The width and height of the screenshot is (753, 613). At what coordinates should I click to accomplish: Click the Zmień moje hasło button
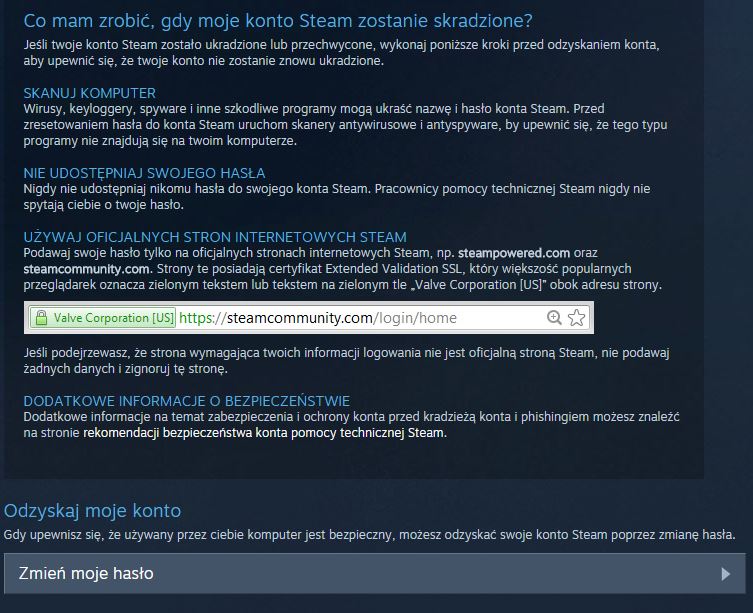(x=375, y=573)
